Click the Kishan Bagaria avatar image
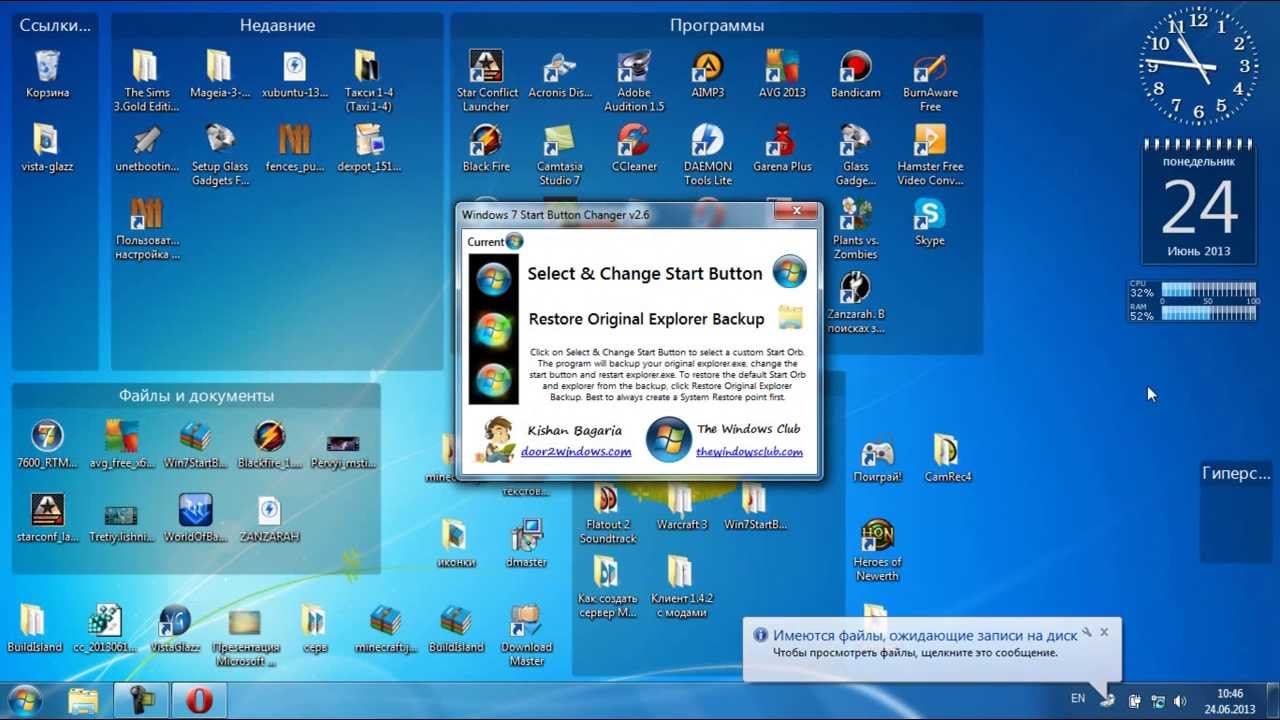1280x720 pixels. (496, 440)
